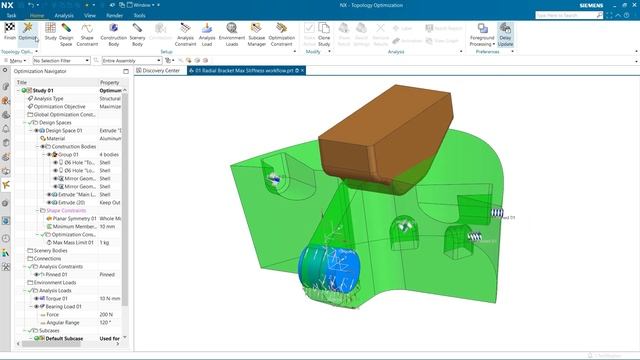Collapse the Shape Constraints node
The height and width of the screenshot is (360, 640).
37,211
